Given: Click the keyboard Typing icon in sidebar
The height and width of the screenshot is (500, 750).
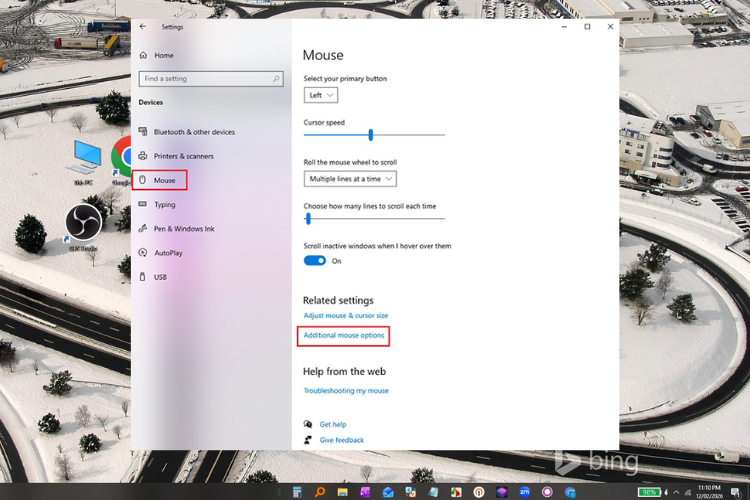Looking at the screenshot, I should coord(143,204).
